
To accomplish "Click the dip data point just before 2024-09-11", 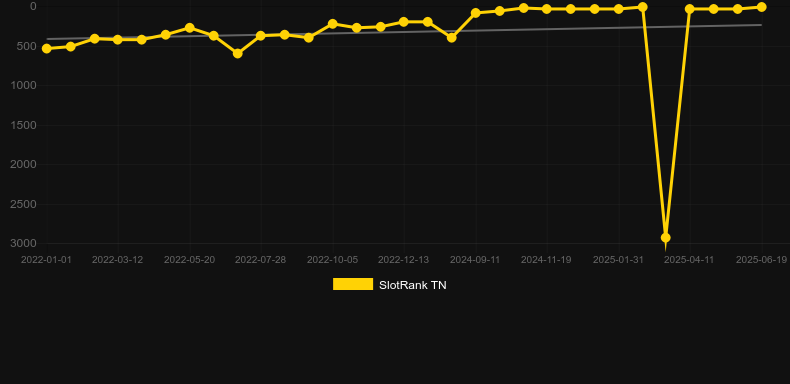I will tap(451, 37).
